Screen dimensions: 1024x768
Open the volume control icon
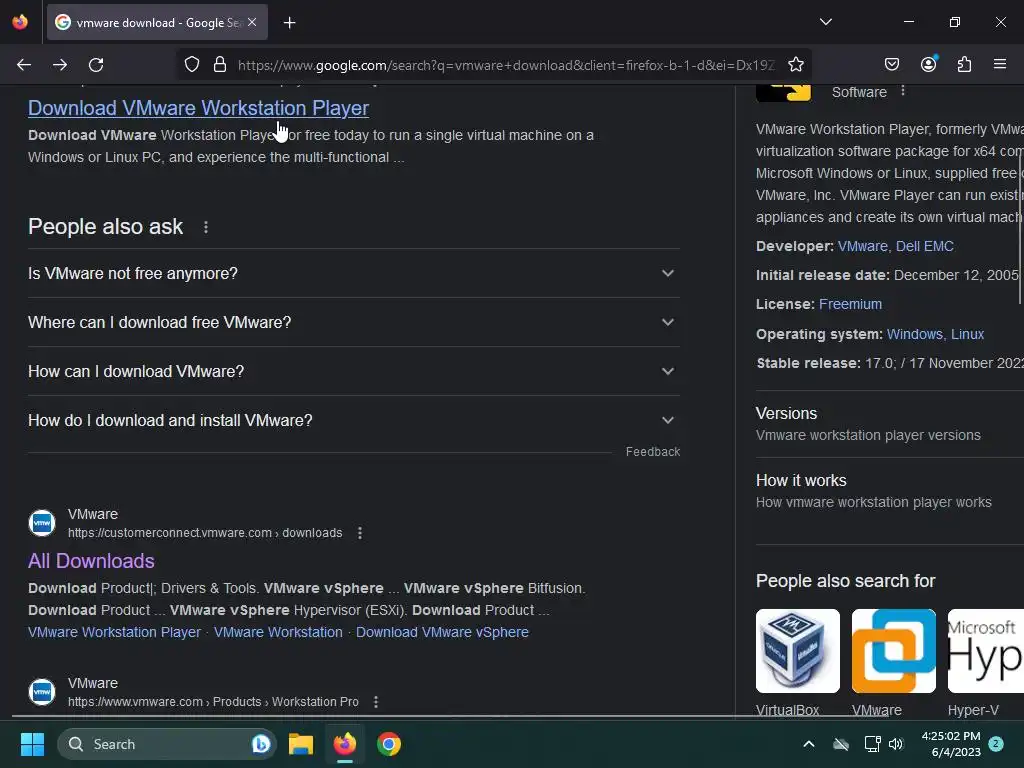896,744
